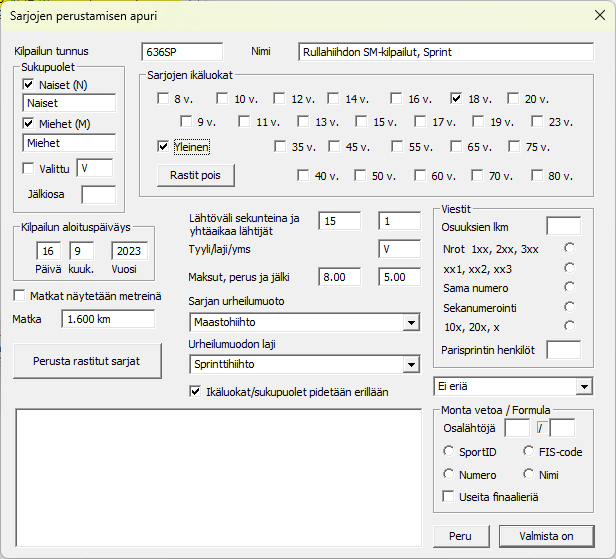Select the SportID radio button

(448, 452)
